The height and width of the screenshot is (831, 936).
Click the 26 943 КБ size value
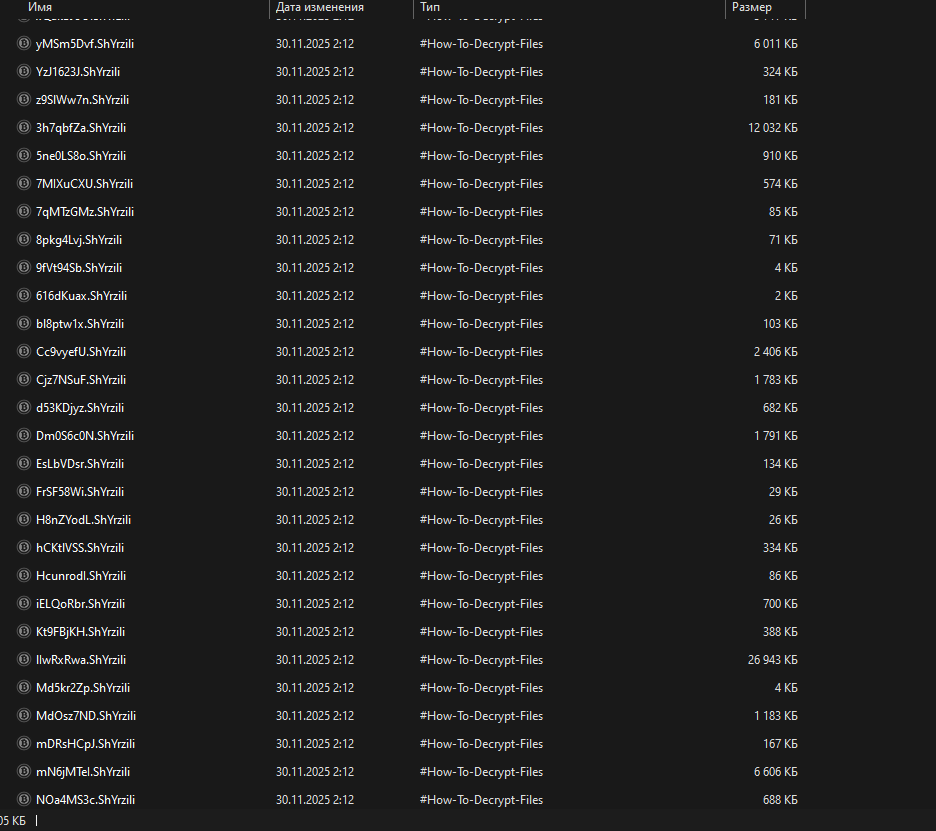tap(772, 660)
